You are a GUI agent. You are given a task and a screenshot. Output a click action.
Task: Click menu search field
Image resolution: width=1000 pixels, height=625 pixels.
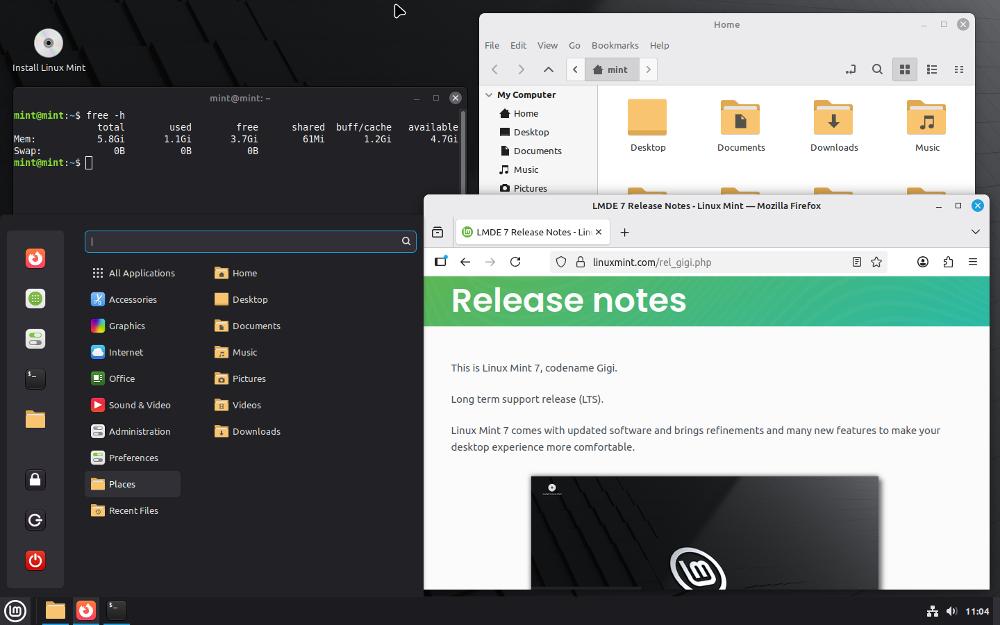251,241
